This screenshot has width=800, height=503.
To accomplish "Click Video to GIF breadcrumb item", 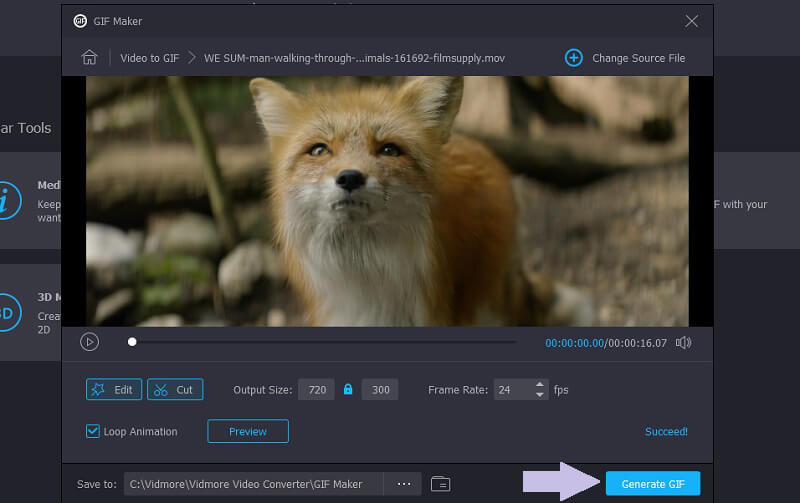I will 150,58.
